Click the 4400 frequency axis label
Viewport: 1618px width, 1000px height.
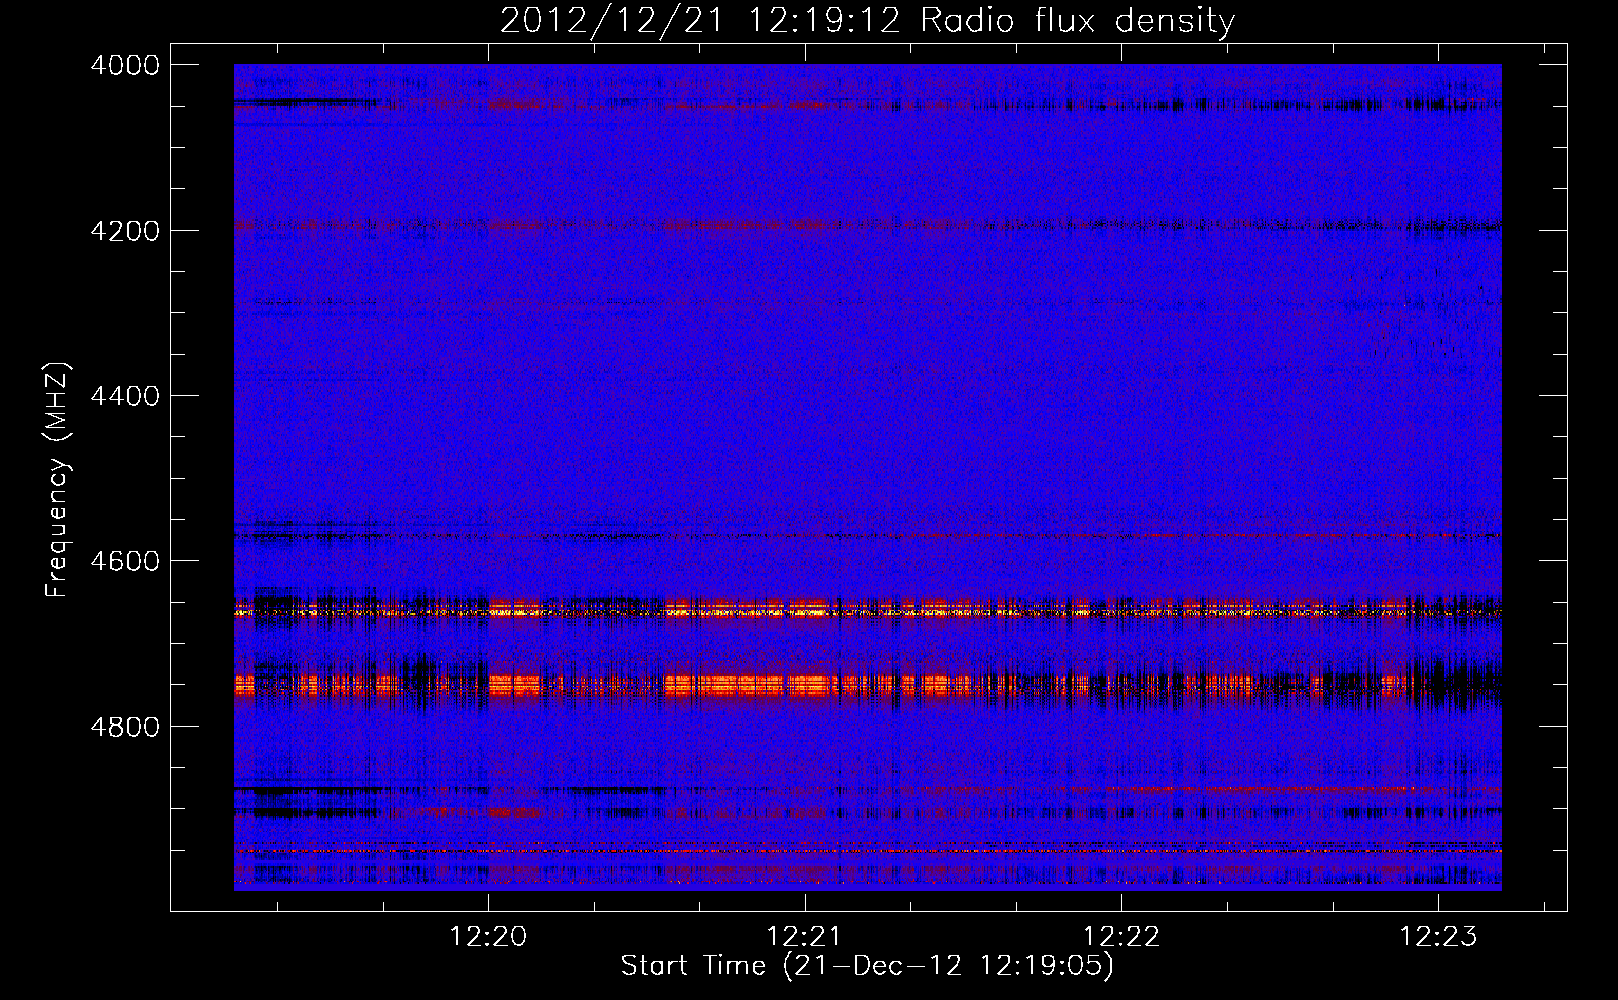[x=125, y=396]
